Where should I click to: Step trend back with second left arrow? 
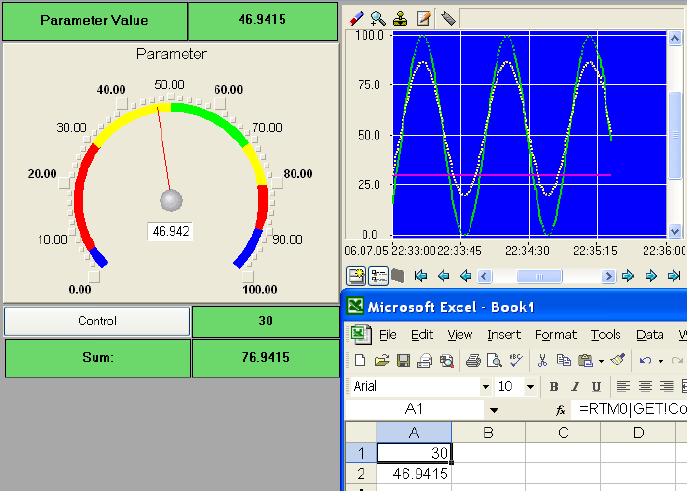tap(444, 276)
